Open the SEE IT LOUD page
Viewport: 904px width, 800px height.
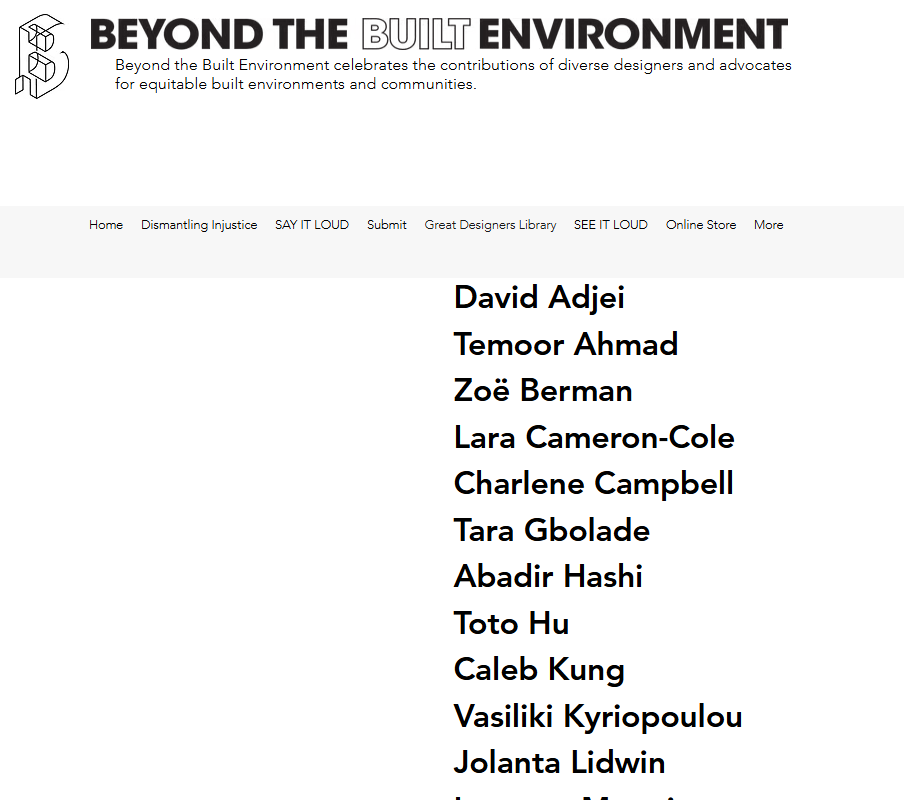click(x=611, y=225)
